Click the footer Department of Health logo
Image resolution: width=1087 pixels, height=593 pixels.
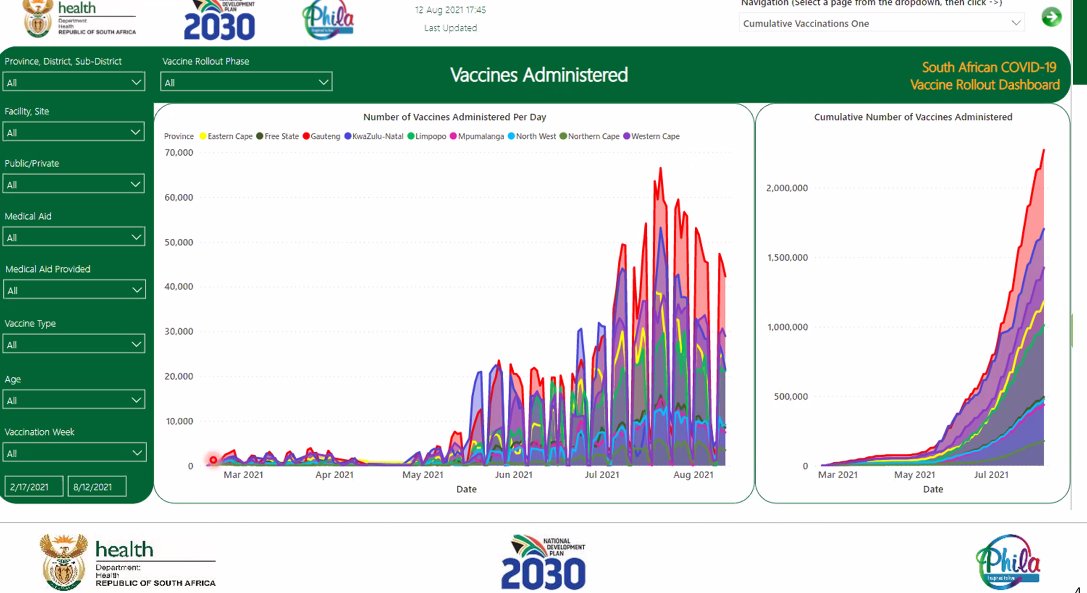tap(128, 562)
